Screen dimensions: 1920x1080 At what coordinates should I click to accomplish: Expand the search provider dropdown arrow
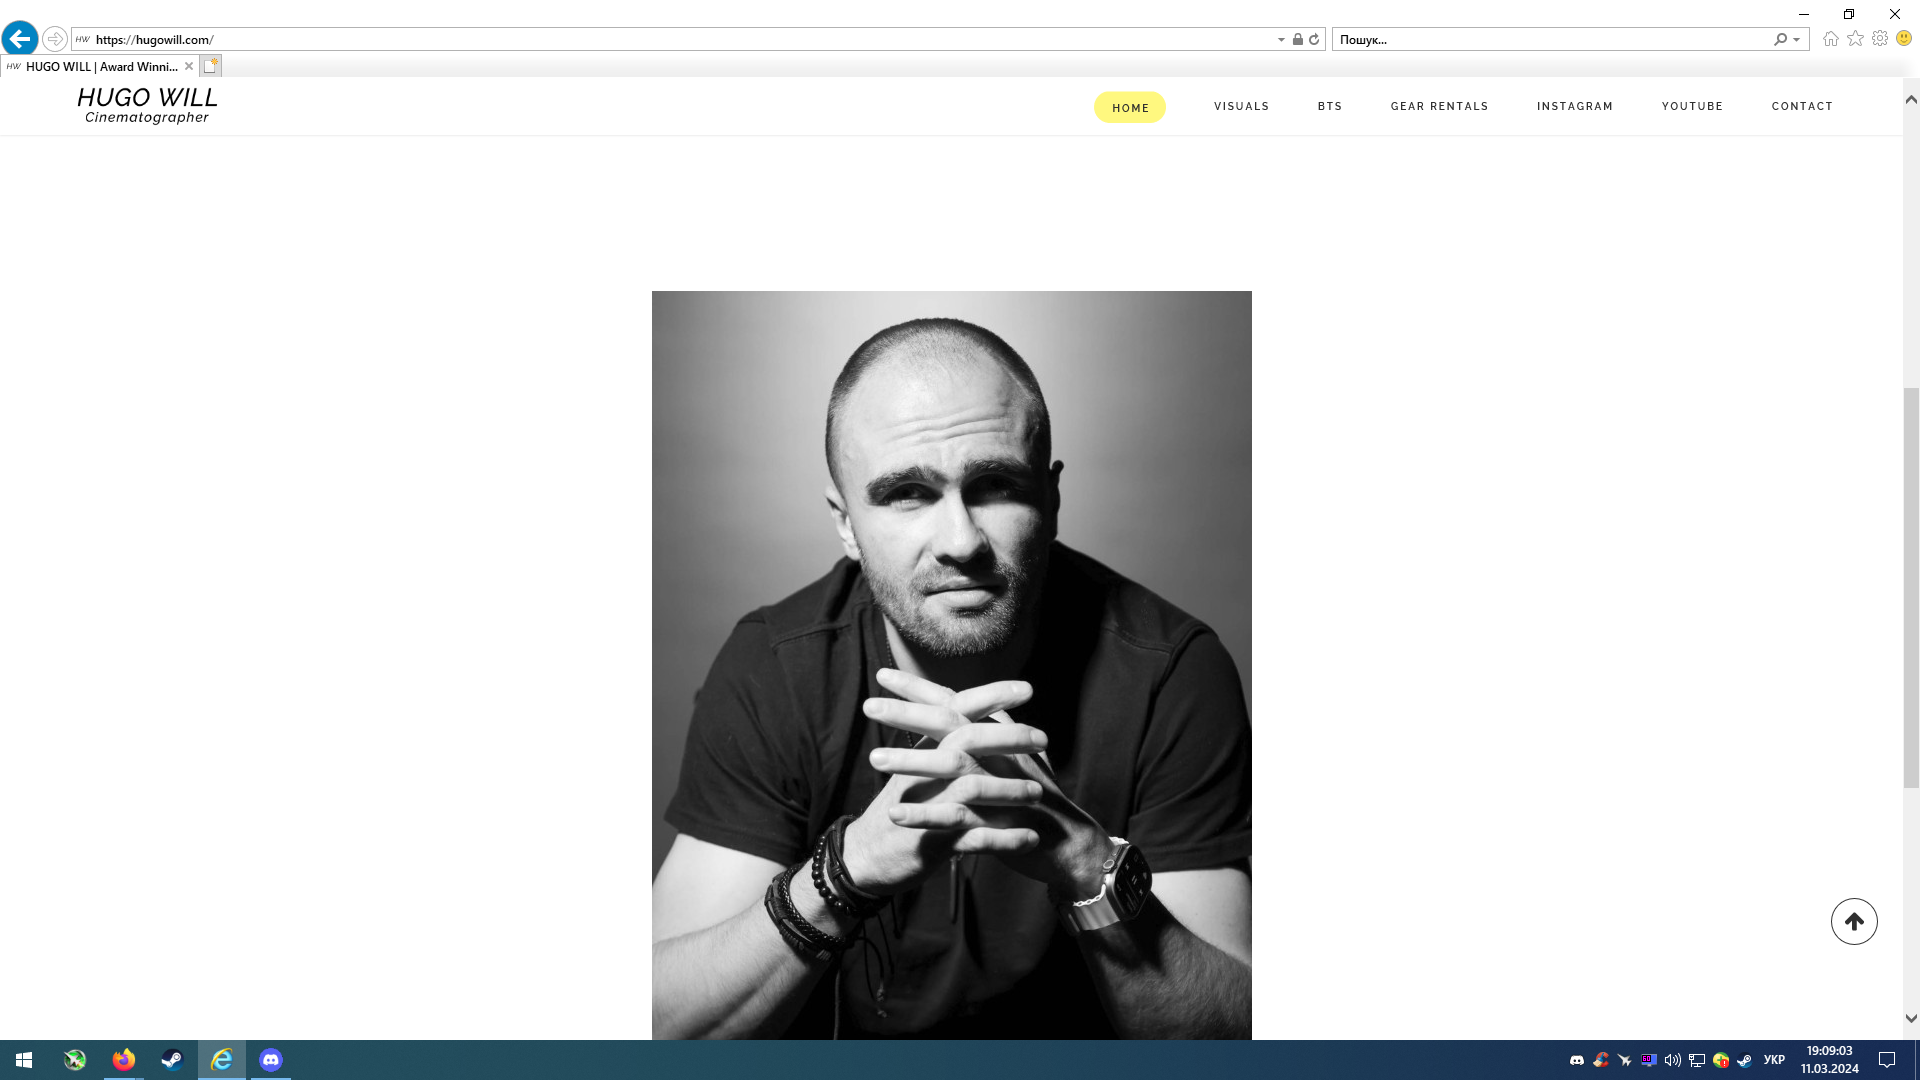tap(1797, 40)
